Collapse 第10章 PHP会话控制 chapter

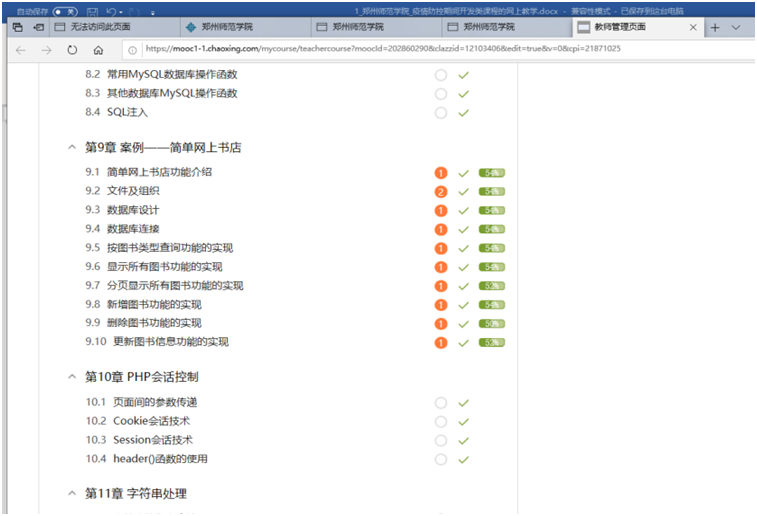coord(71,377)
